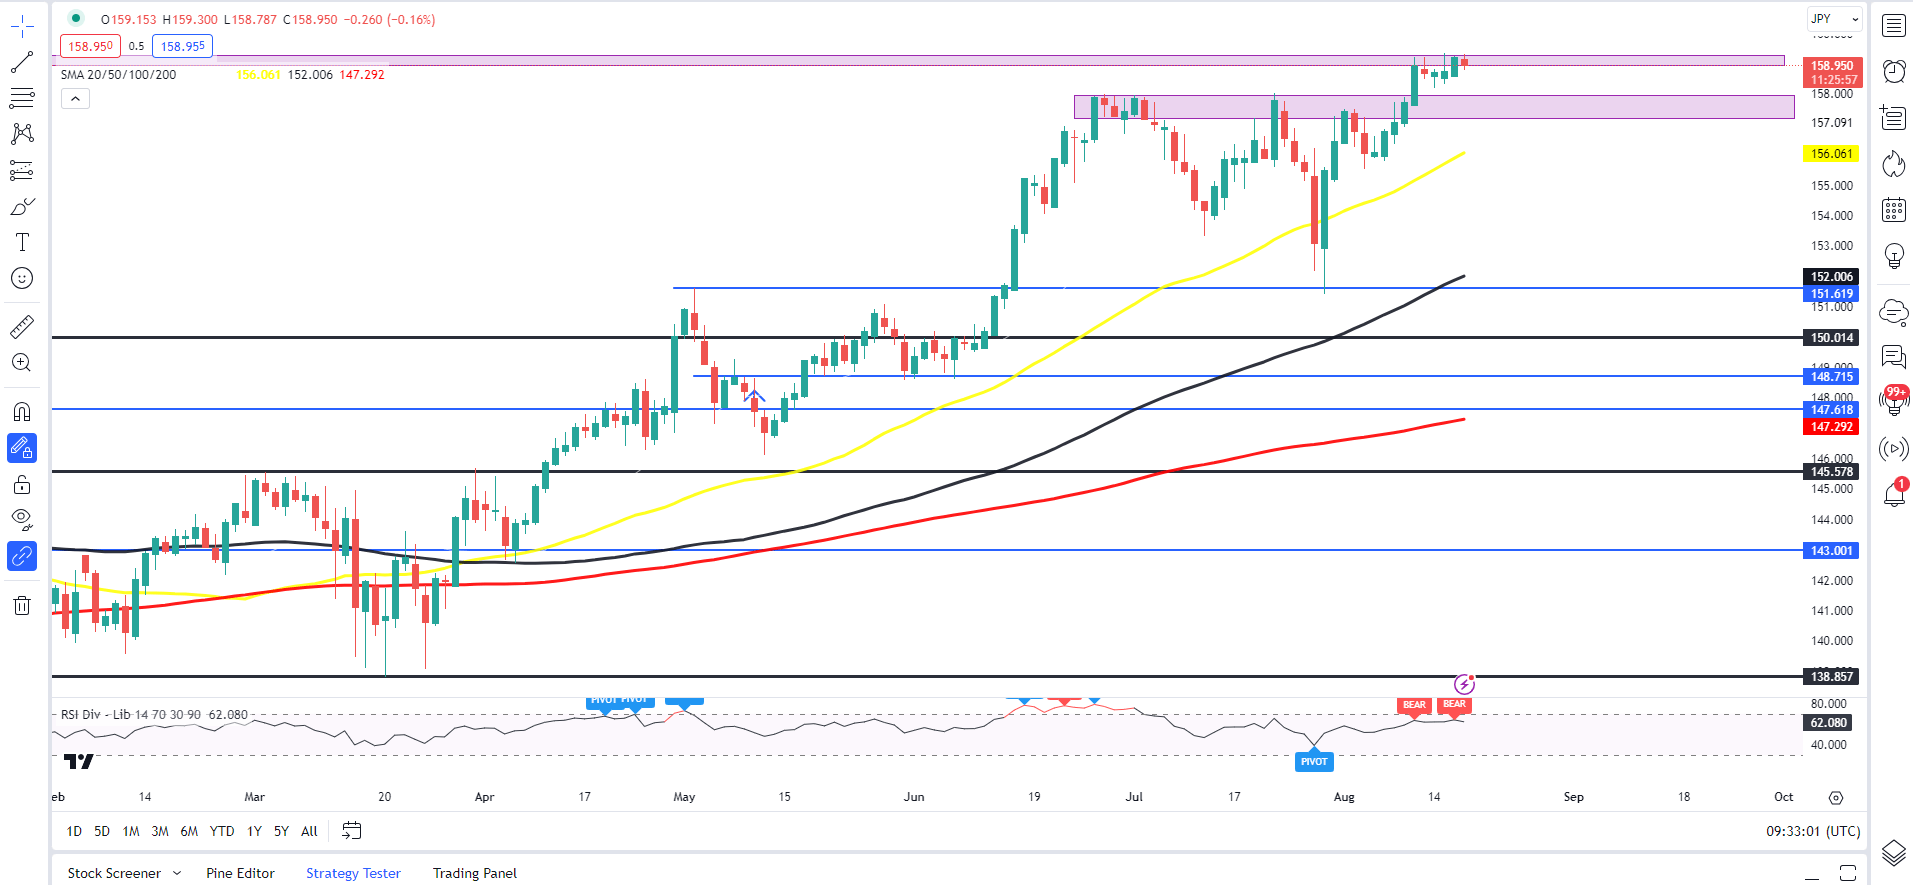Viewport: 1913px width, 885px height.
Task: Select the zoom in tool
Action: coord(22,362)
